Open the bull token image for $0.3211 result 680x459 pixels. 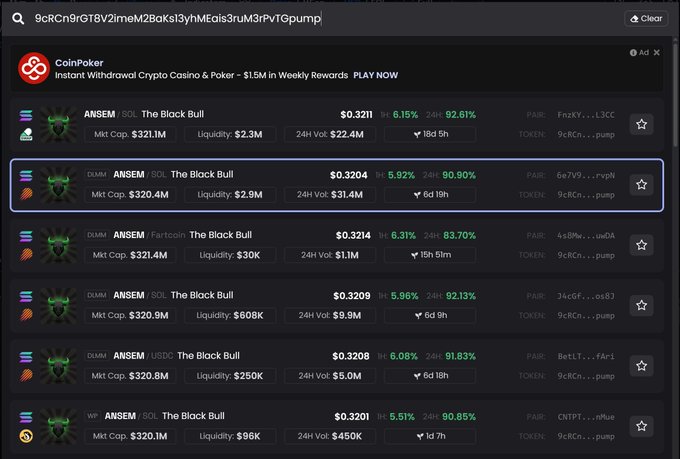[59, 125]
